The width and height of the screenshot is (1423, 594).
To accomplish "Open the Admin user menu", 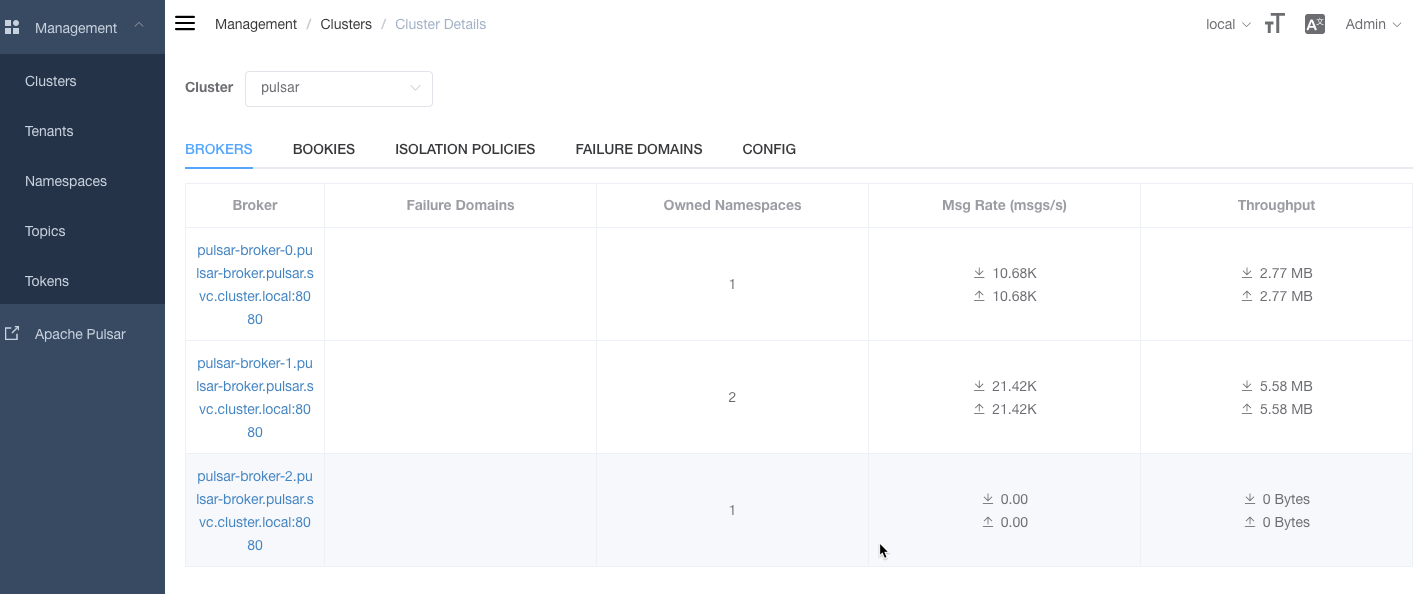I will 1373,24.
